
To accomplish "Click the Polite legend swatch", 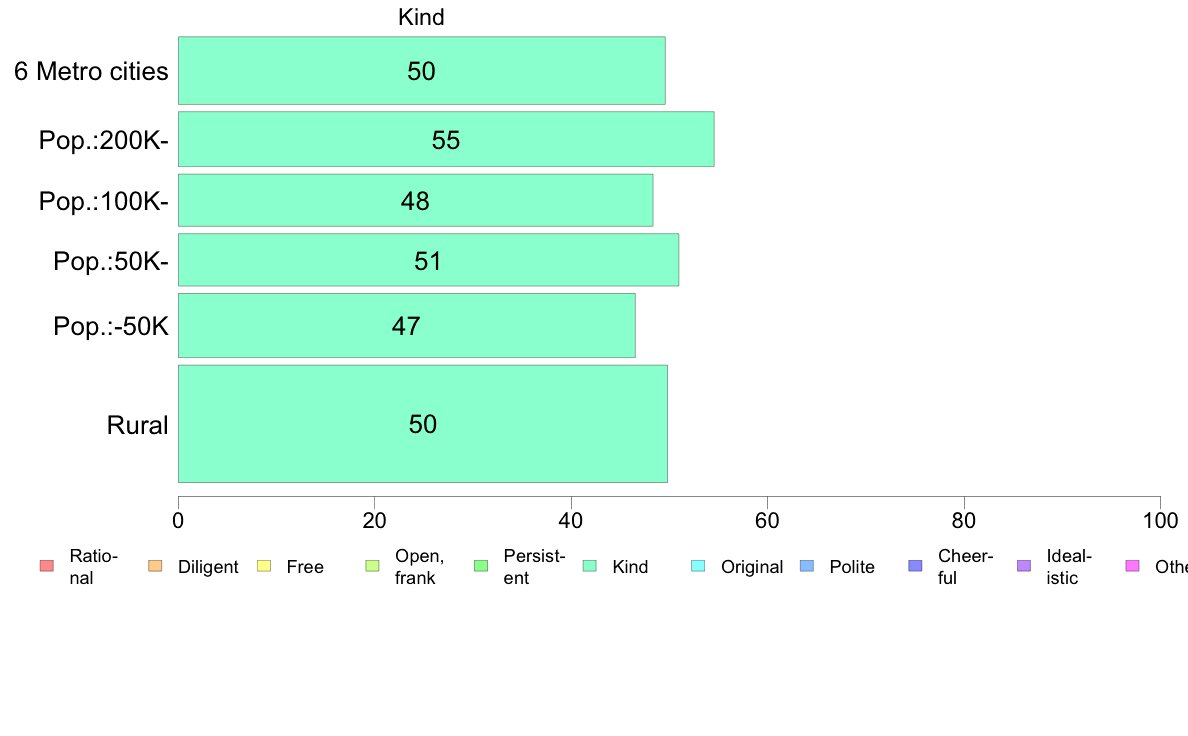I will pos(807,566).
